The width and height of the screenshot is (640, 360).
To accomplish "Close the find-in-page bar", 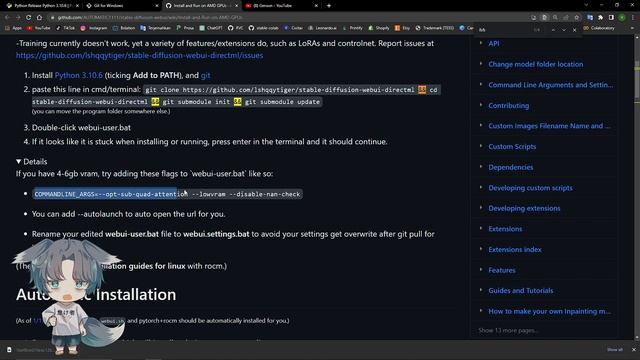I will pyautogui.click(x=574, y=30).
